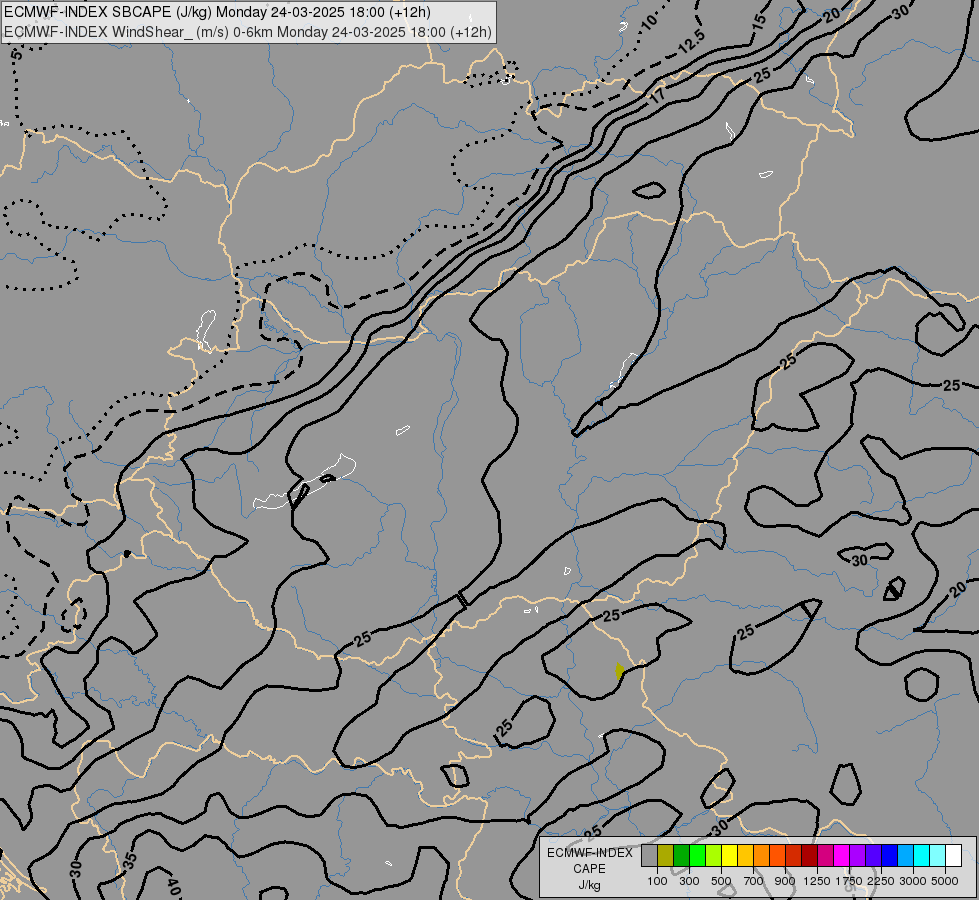Click legend value 900
This screenshot has width=979, height=900.
point(785,881)
